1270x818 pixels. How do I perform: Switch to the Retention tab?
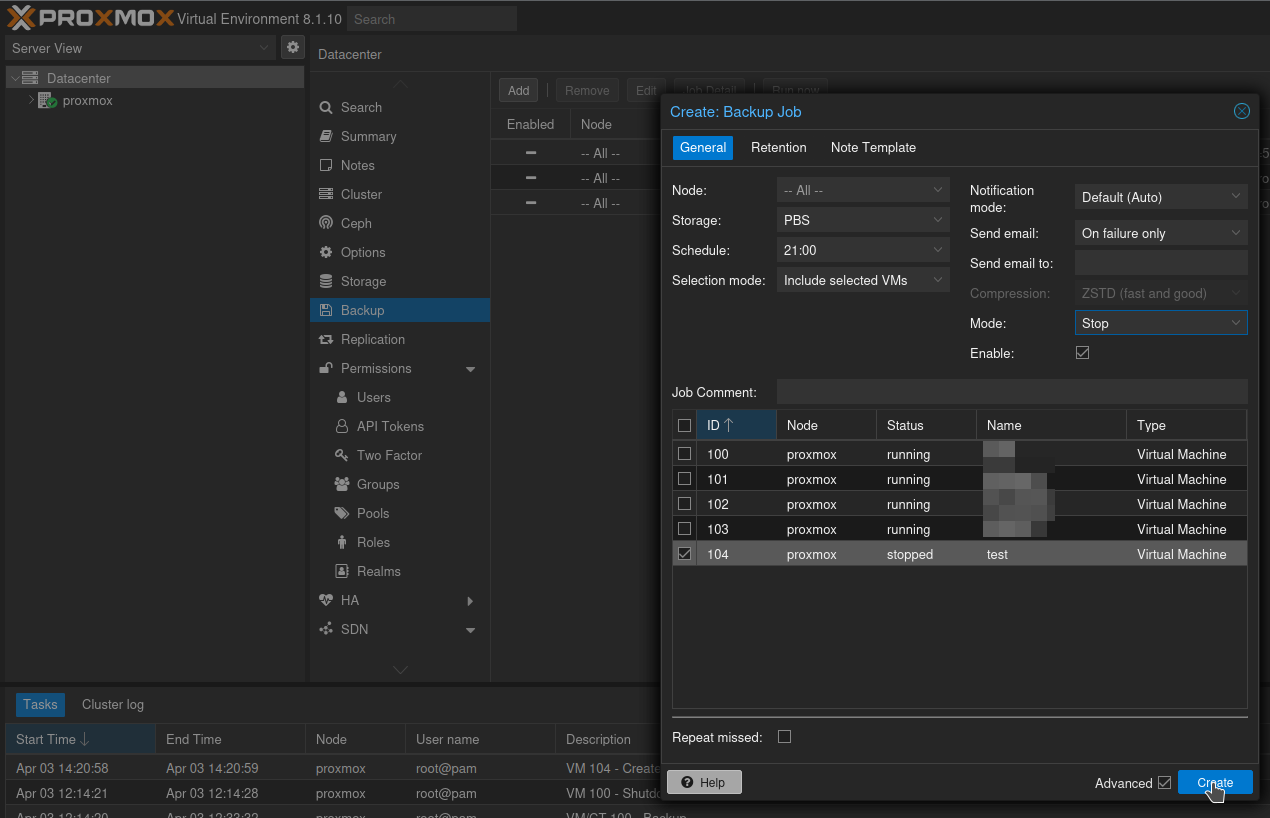click(779, 147)
